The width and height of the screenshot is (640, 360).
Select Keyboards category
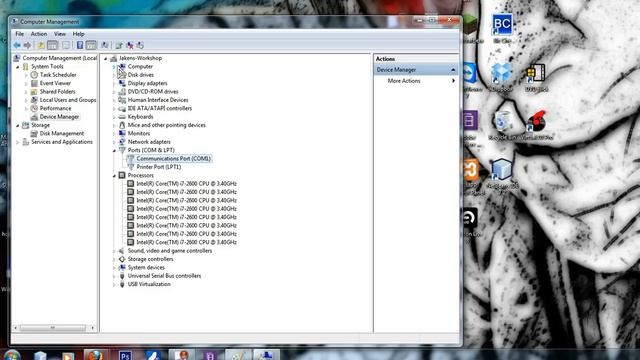[x=140, y=117]
